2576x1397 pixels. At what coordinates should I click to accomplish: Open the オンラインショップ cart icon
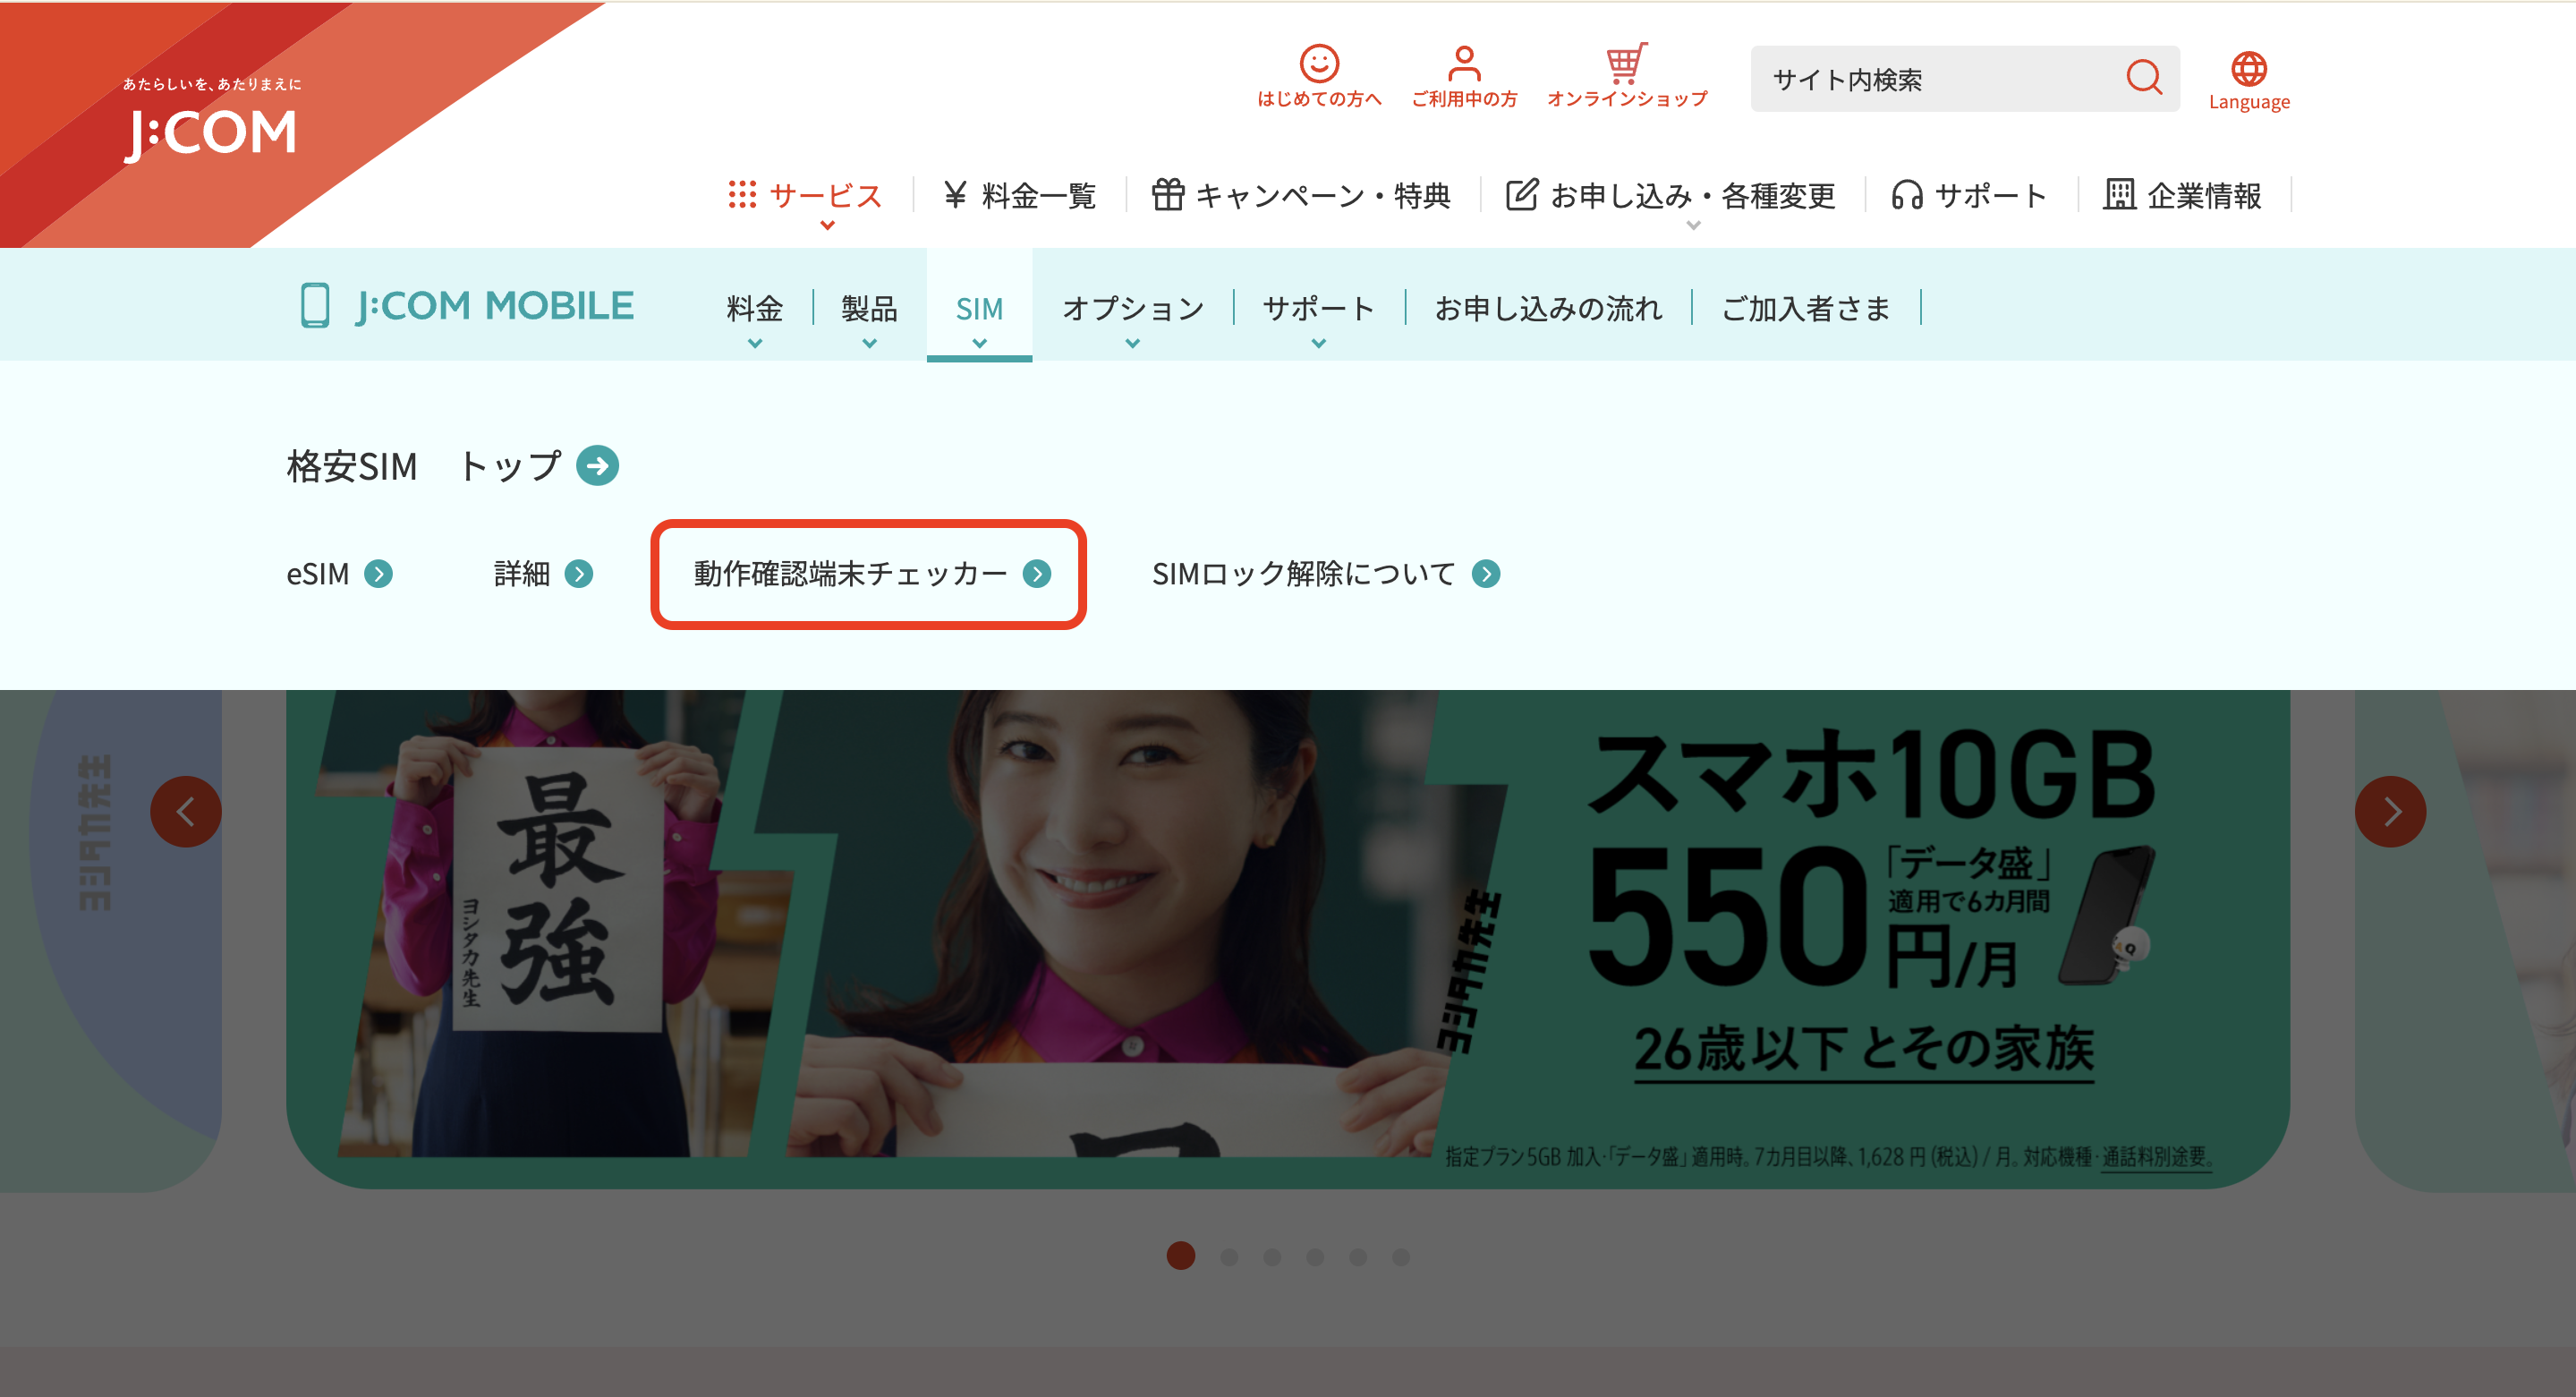click(x=1627, y=63)
